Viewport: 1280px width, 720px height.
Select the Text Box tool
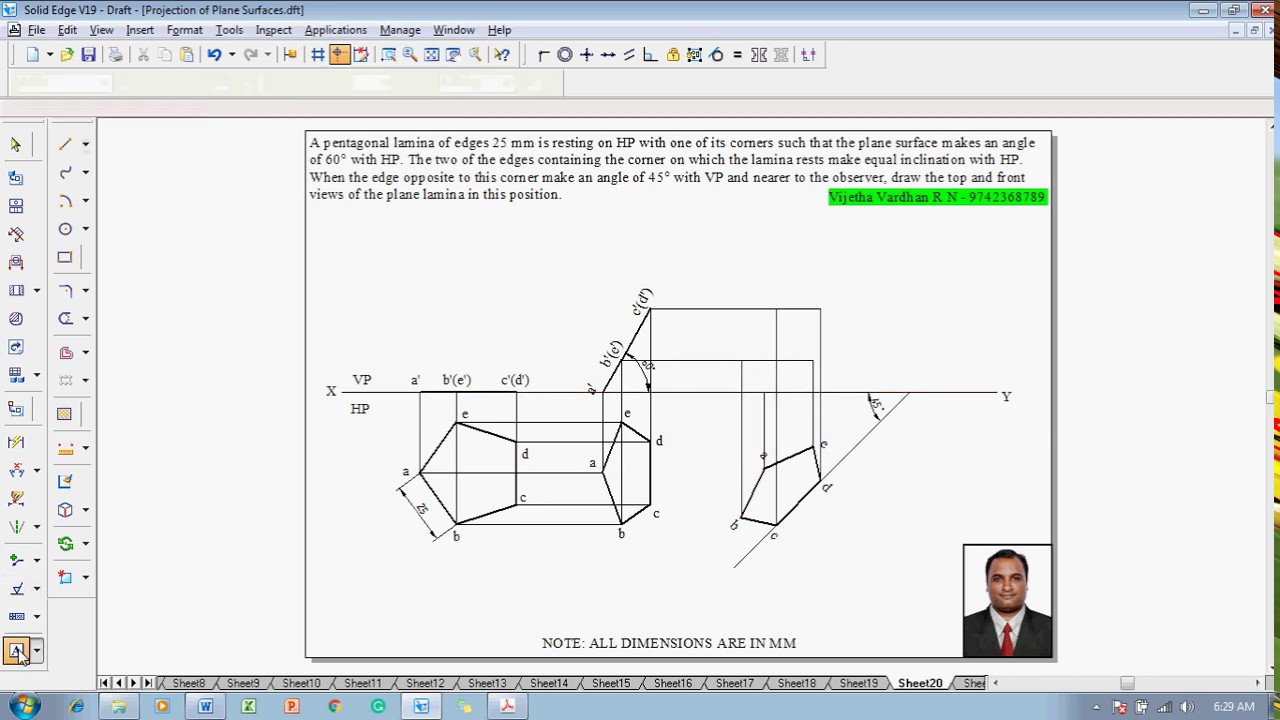coord(16,651)
